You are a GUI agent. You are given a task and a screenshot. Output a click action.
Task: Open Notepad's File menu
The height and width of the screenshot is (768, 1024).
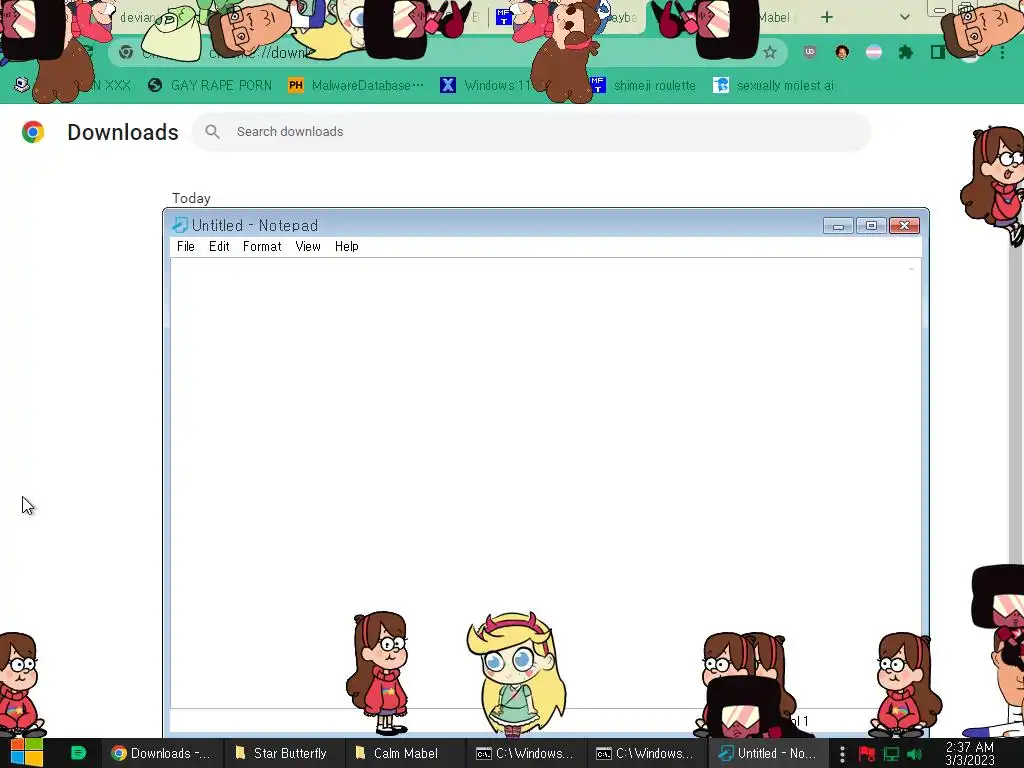pyautogui.click(x=185, y=246)
